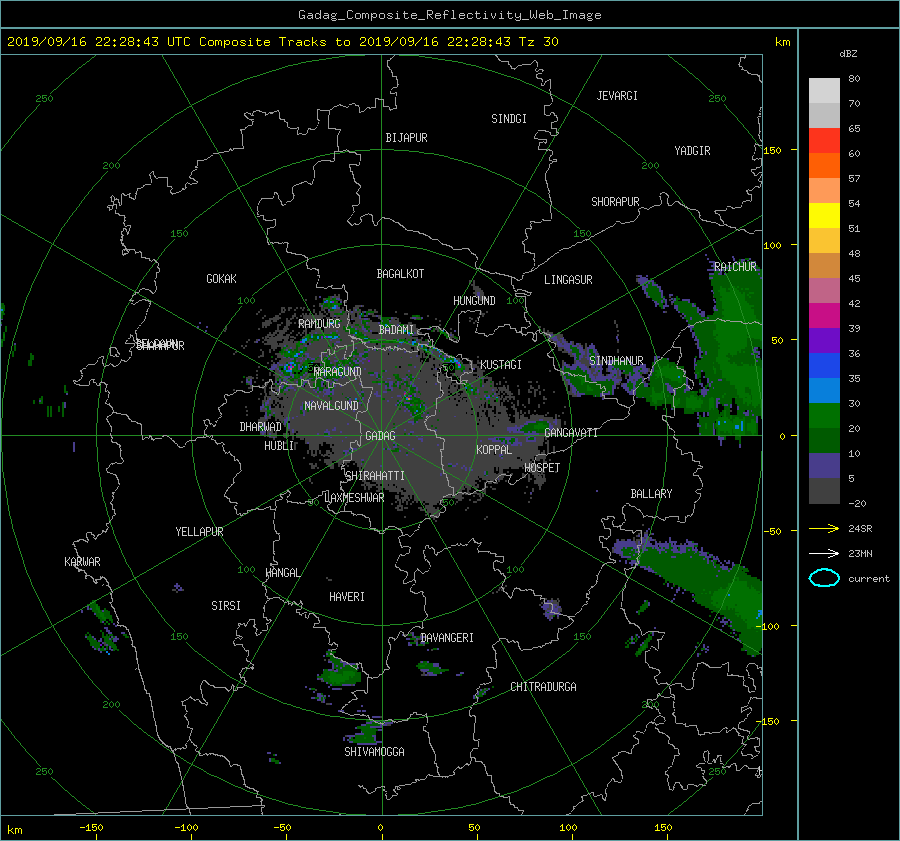Screen dimensions: 900x841
Task: Select the yellow 54 dBZ color swatch
Action: [x=824, y=216]
